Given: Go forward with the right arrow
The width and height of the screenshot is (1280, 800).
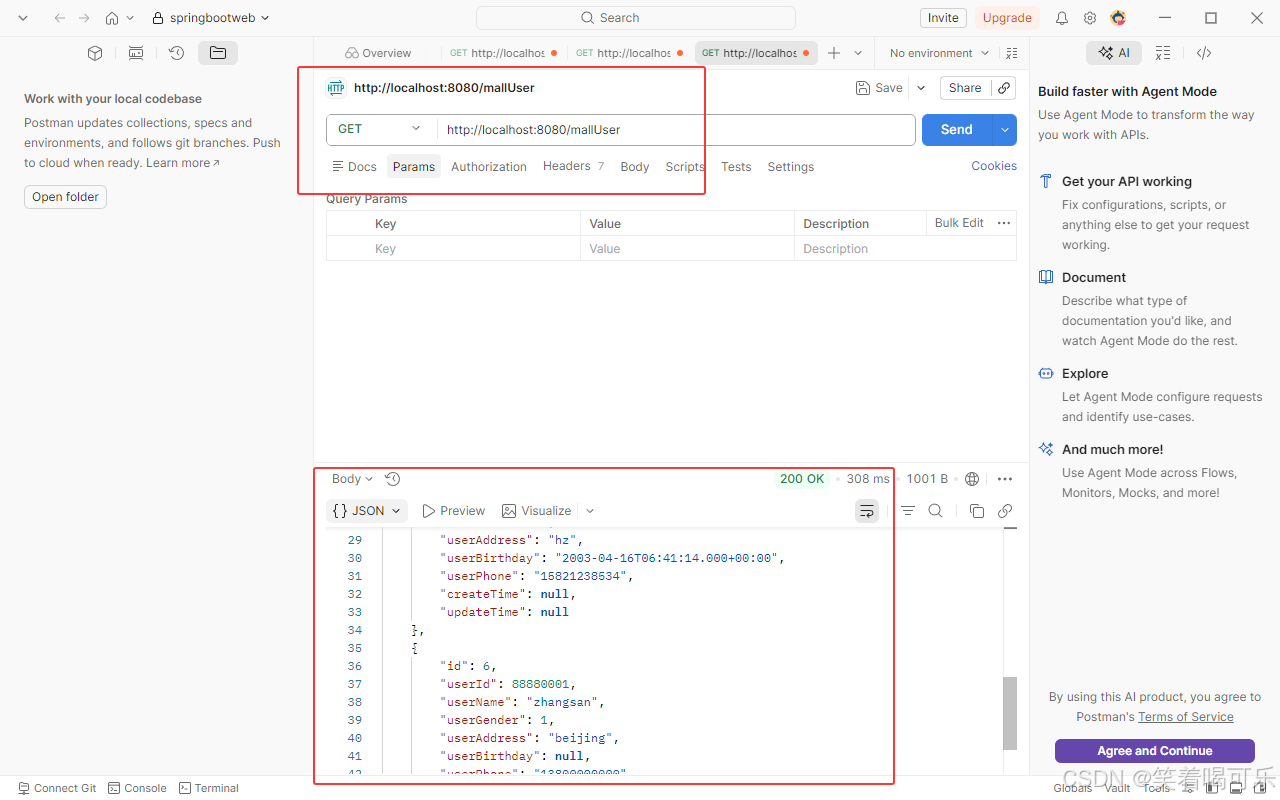Looking at the screenshot, I should (84, 18).
